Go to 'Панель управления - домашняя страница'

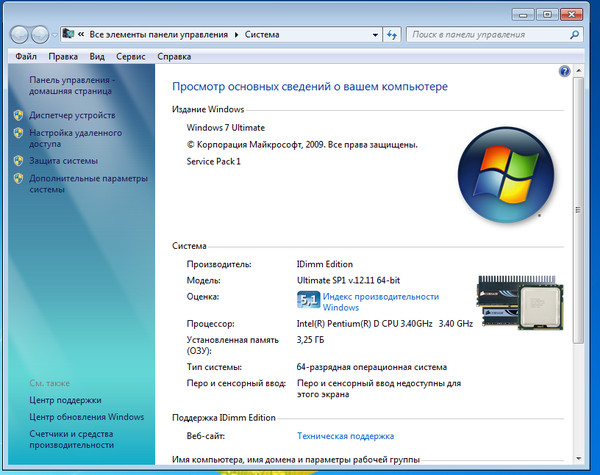point(72,85)
